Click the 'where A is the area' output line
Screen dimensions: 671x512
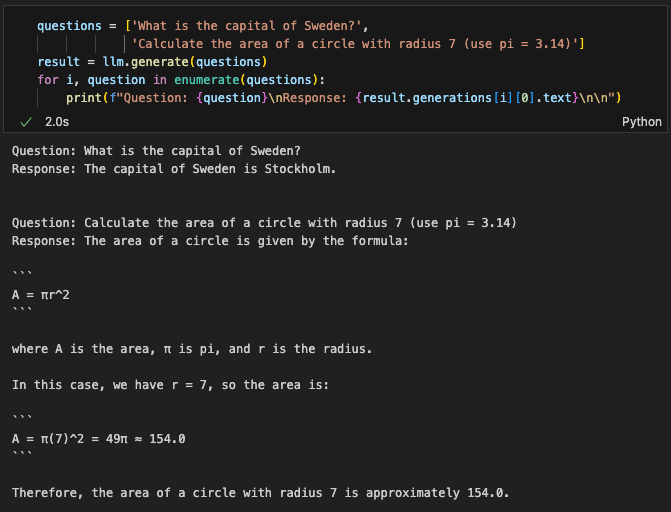coord(192,349)
